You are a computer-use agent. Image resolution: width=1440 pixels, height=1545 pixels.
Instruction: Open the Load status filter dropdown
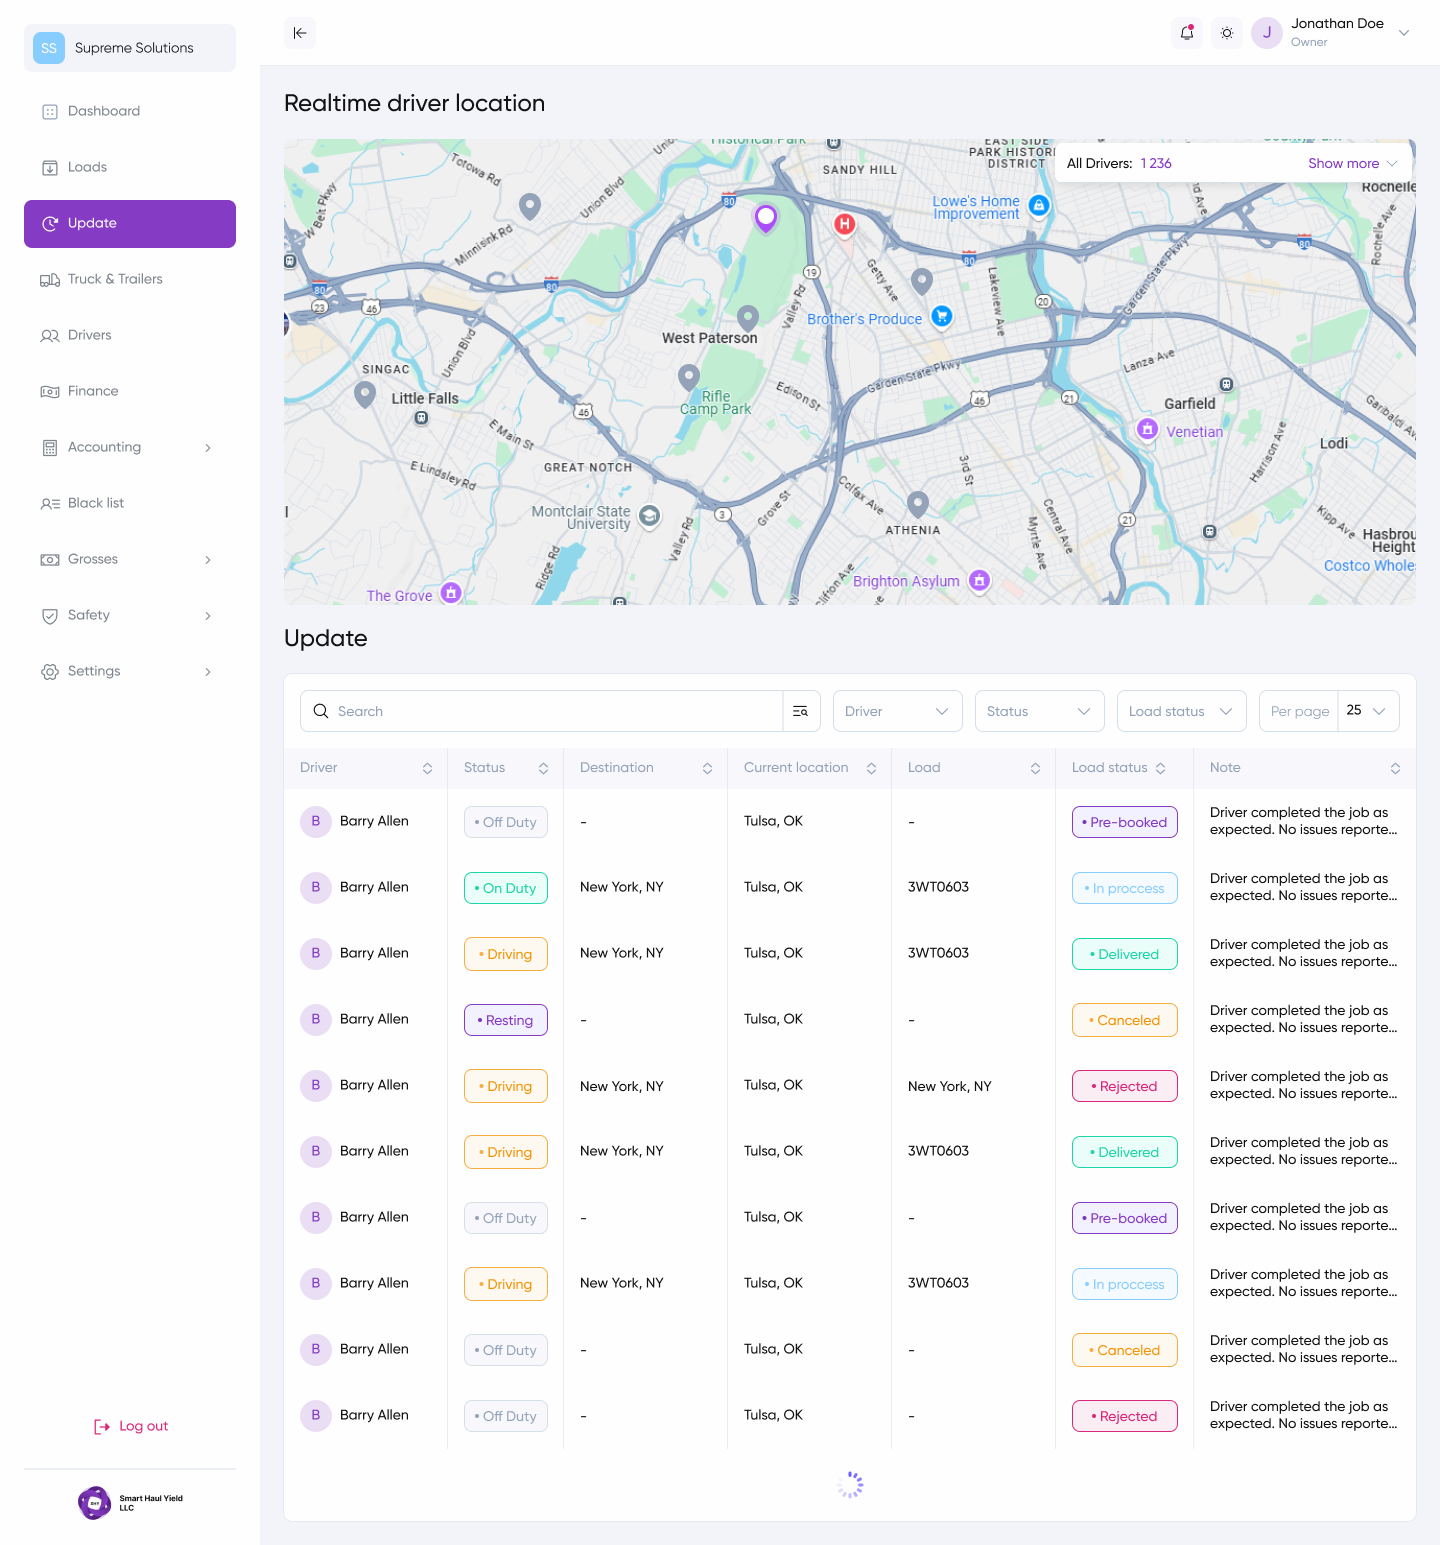click(x=1181, y=711)
